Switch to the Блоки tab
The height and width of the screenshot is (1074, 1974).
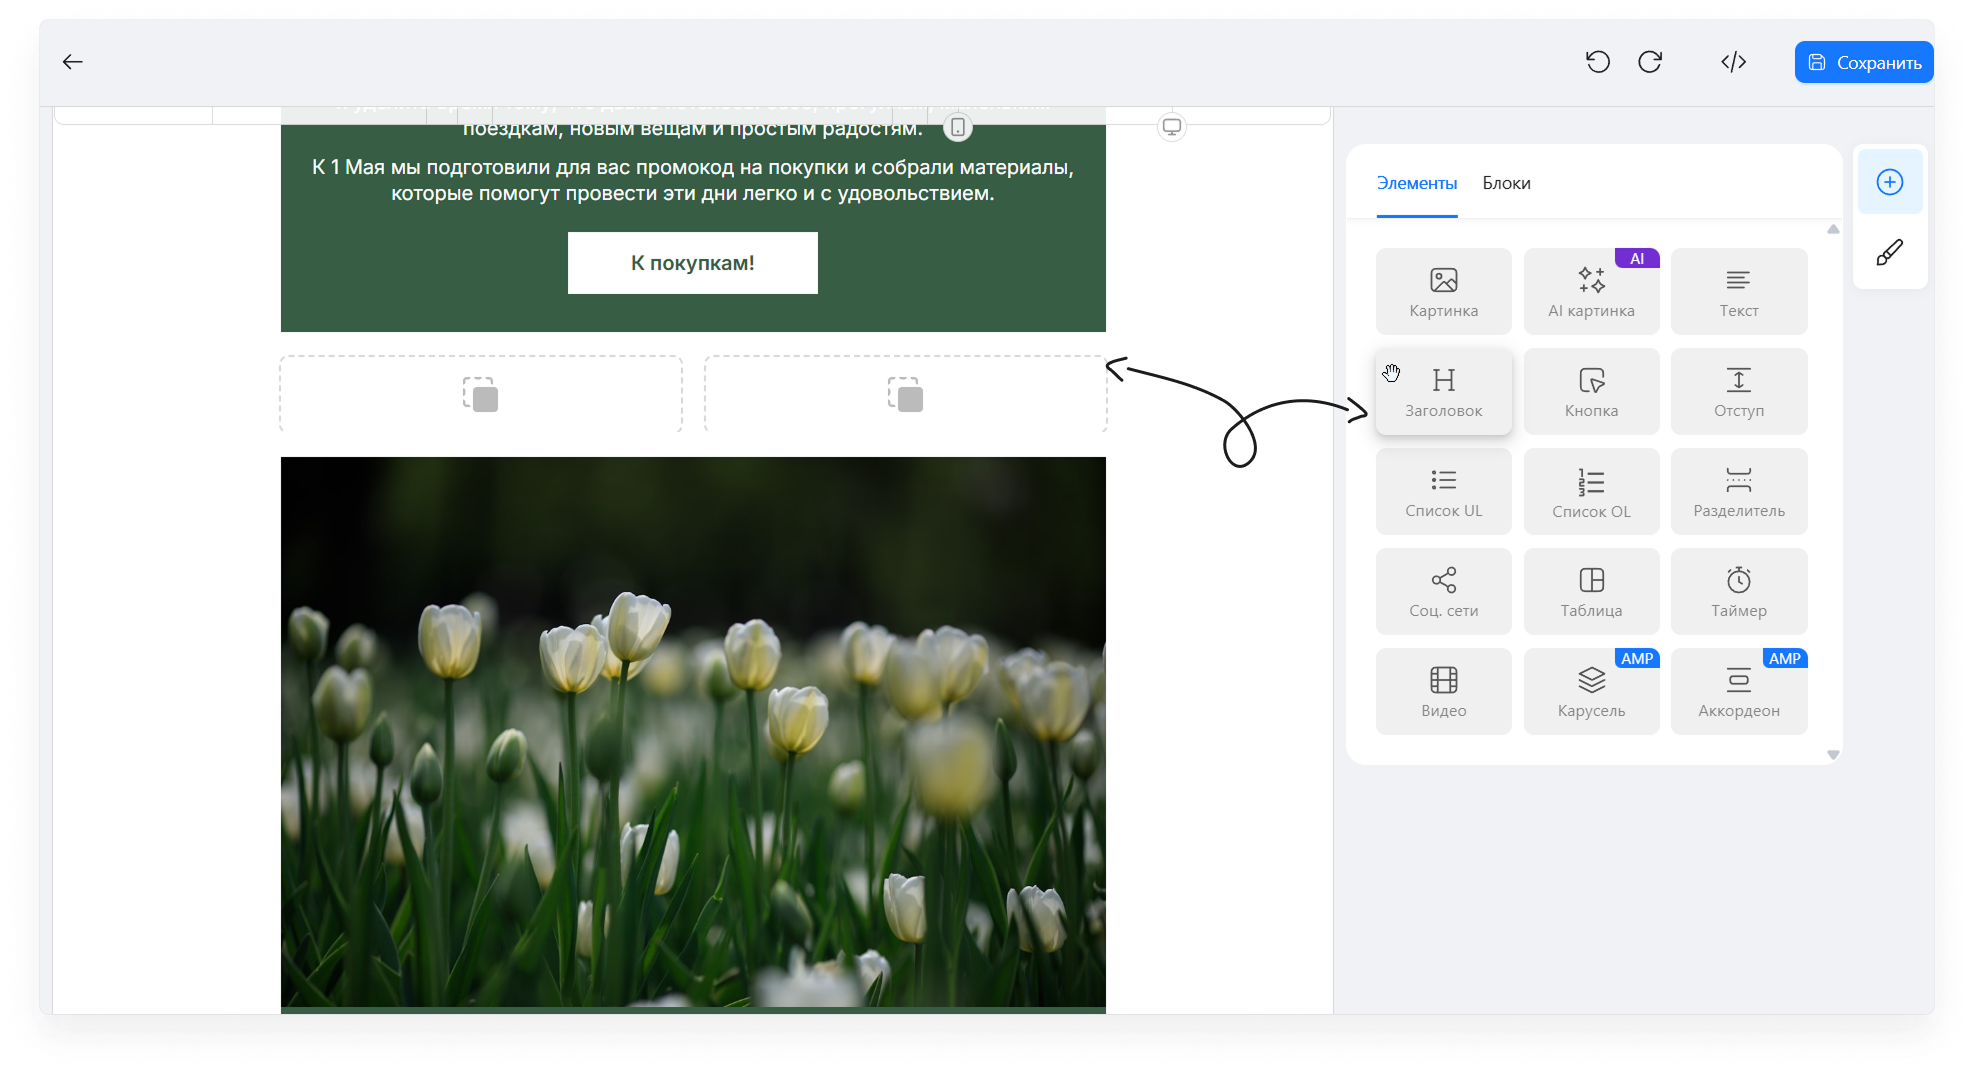(x=1506, y=184)
